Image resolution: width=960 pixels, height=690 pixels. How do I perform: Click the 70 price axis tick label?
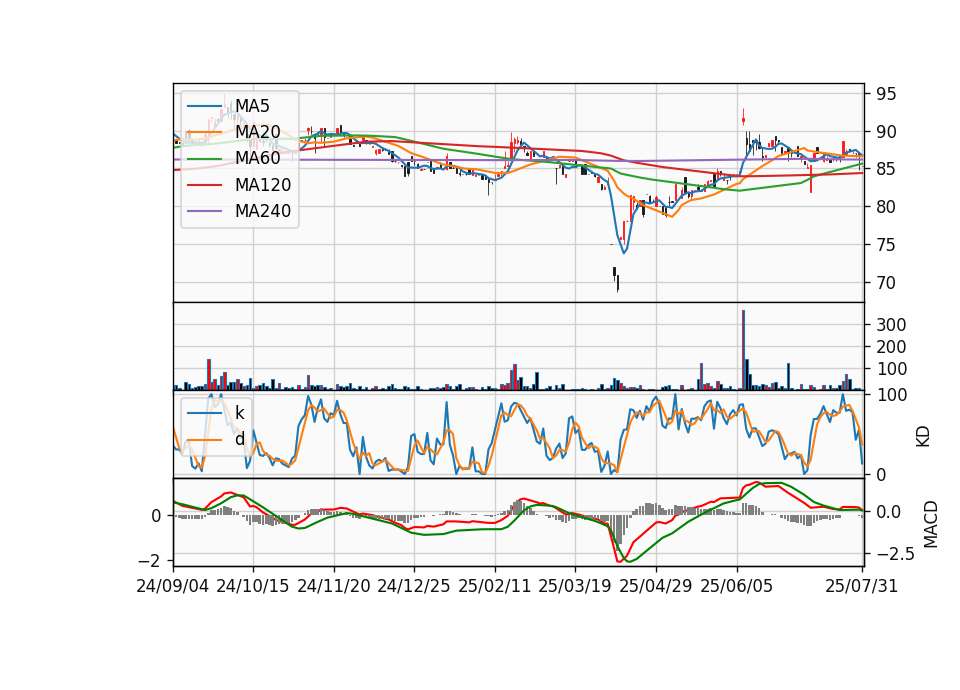(886, 283)
